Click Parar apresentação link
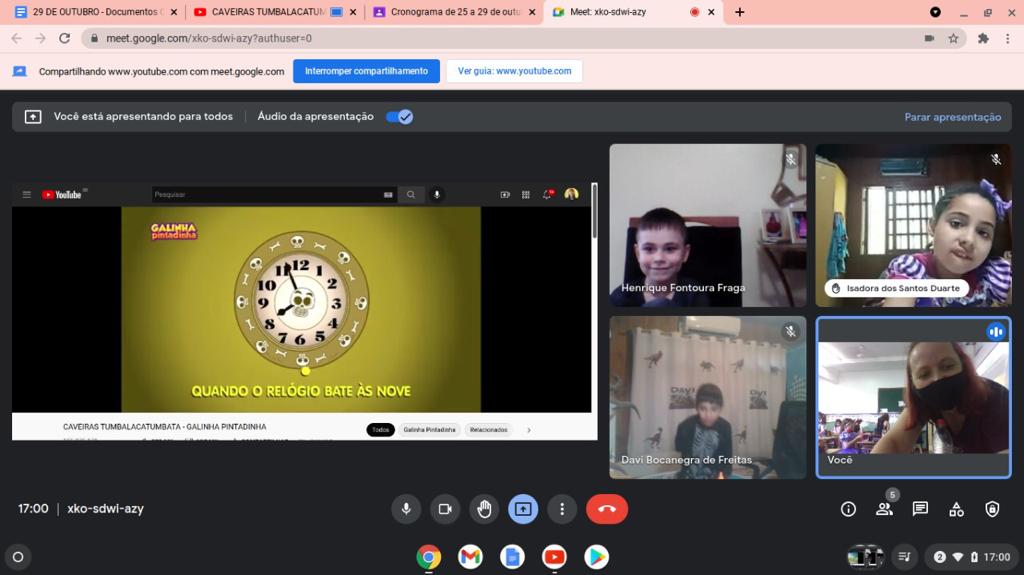Viewport: 1024px width, 575px height. (x=952, y=117)
